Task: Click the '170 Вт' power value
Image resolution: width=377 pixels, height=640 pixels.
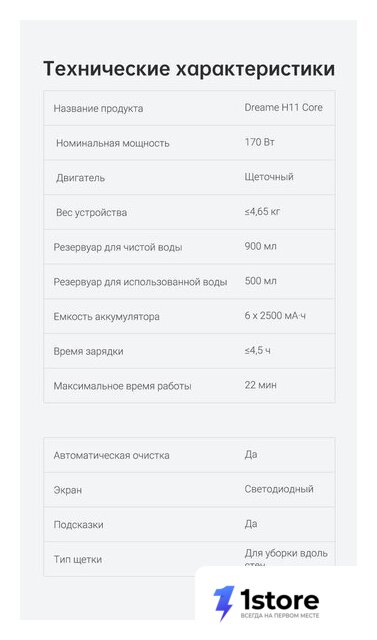Action: (259, 142)
